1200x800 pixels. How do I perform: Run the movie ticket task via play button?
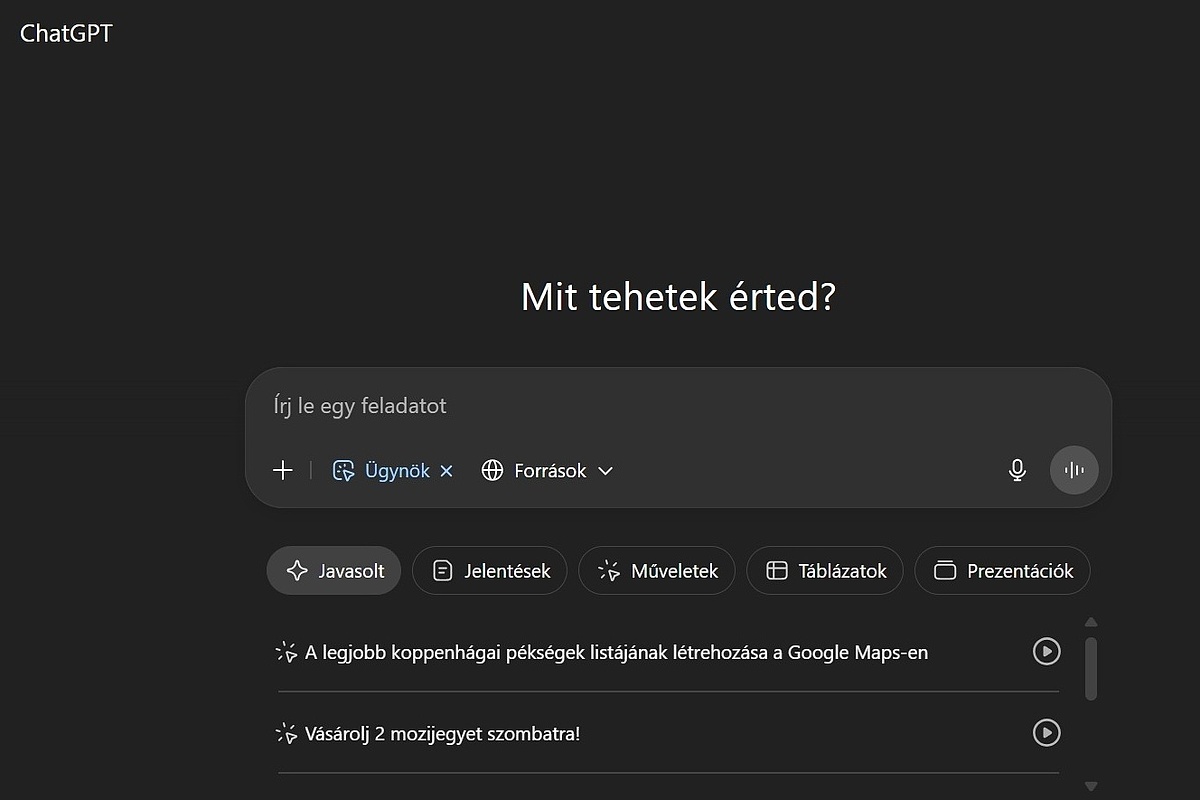pyautogui.click(x=1047, y=733)
